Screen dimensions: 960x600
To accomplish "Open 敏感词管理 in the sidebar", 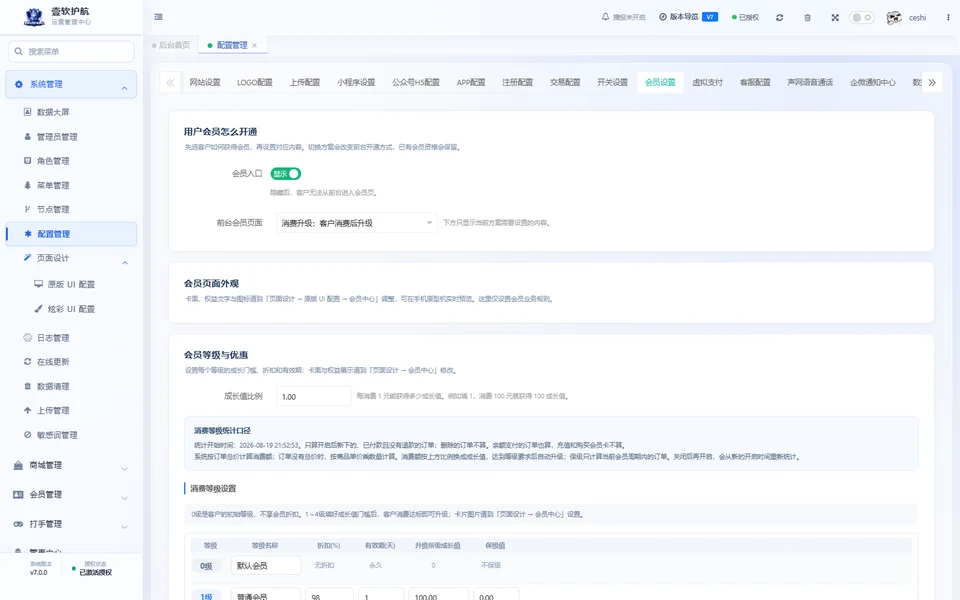I will coord(57,435).
